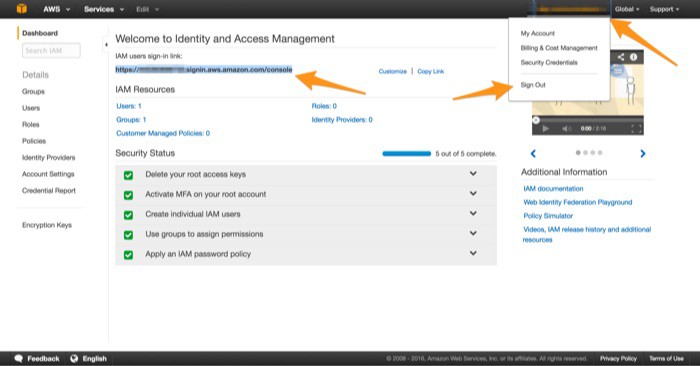Click the orange AWS cube logo
This screenshot has width=700, height=366.
(x=21, y=8)
